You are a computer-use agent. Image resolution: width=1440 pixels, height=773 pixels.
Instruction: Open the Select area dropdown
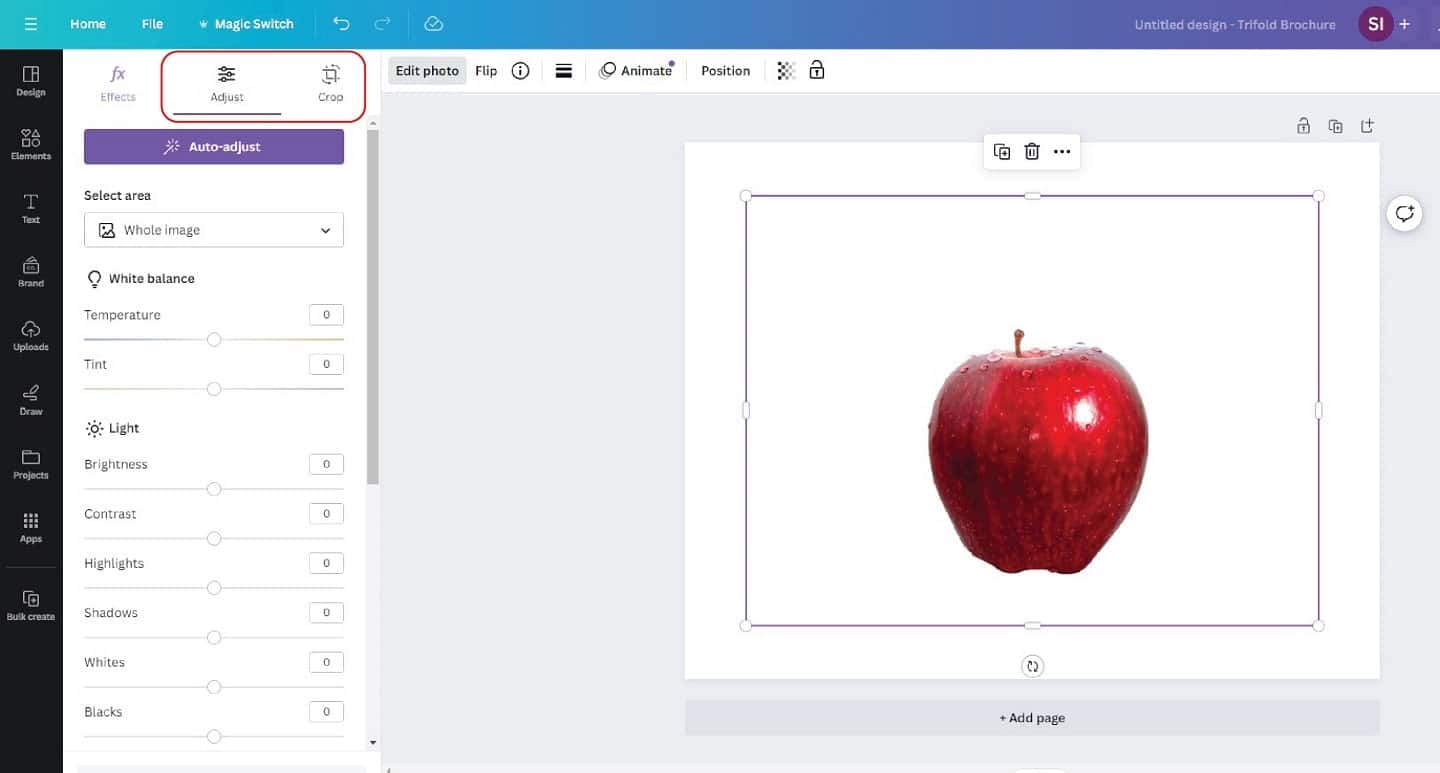213,229
